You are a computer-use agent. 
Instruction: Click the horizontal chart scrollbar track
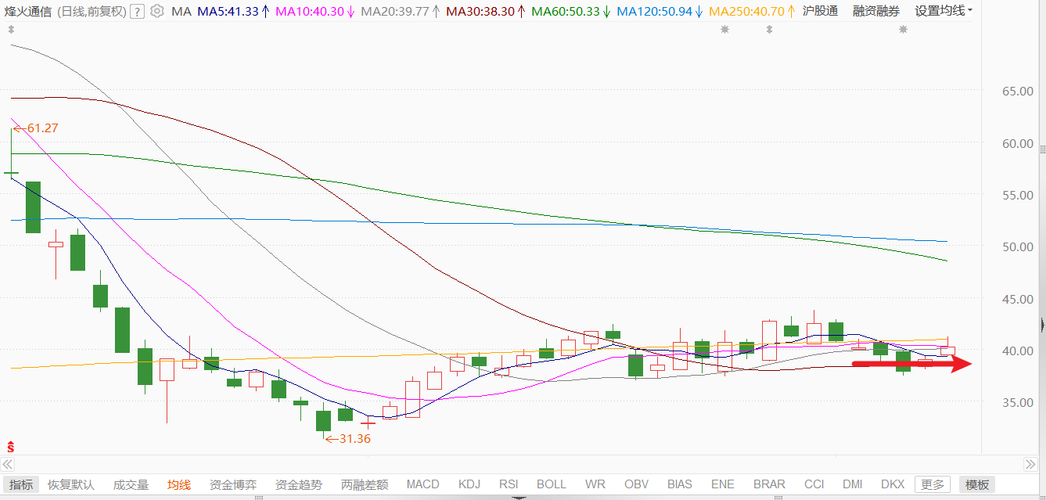click(x=519, y=464)
